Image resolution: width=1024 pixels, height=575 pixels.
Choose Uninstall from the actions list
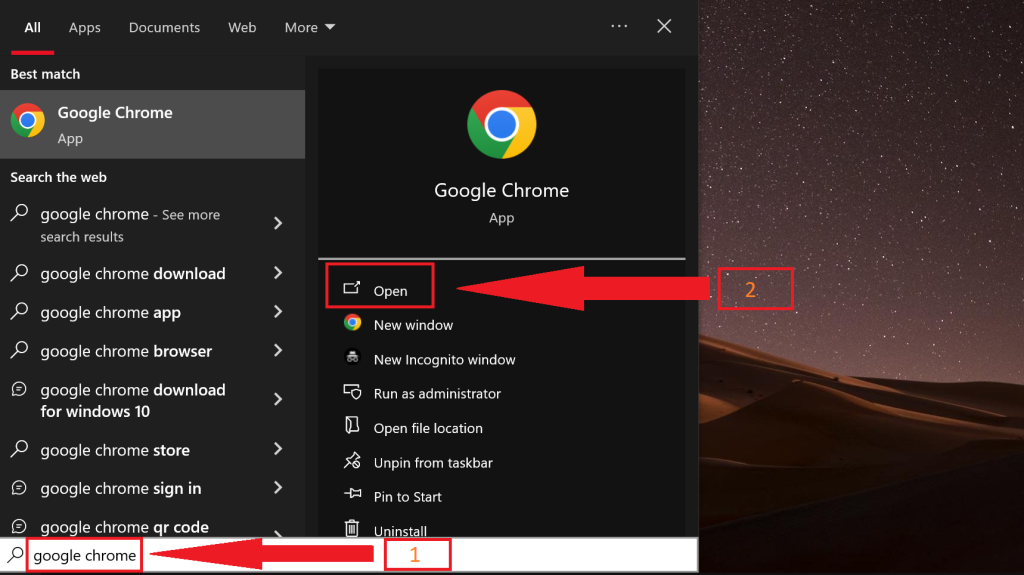(x=400, y=531)
